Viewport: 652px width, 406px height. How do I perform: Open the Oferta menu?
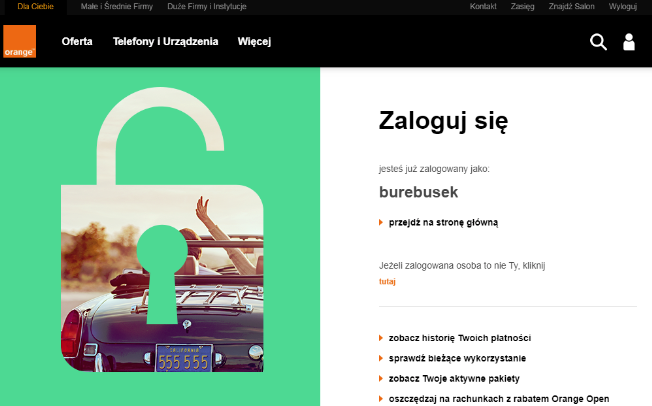pos(77,41)
